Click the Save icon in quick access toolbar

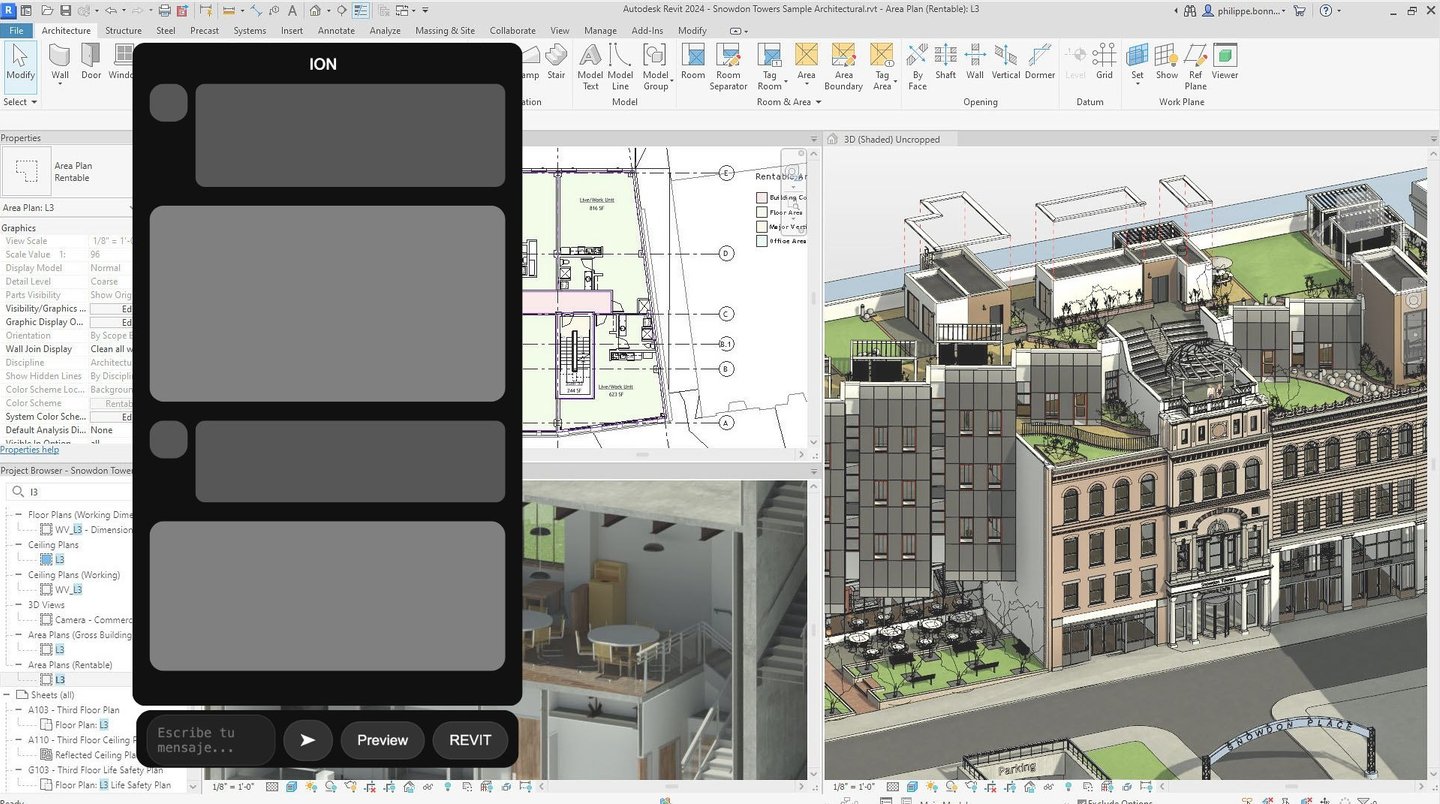65,10
